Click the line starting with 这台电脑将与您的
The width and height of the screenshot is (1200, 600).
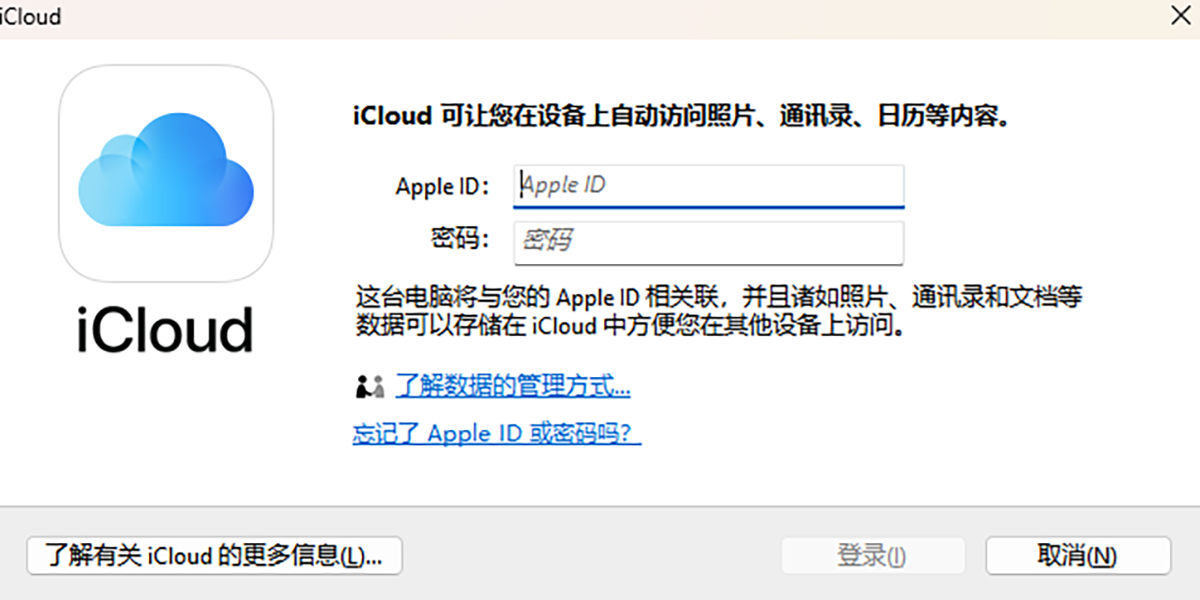(x=719, y=298)
